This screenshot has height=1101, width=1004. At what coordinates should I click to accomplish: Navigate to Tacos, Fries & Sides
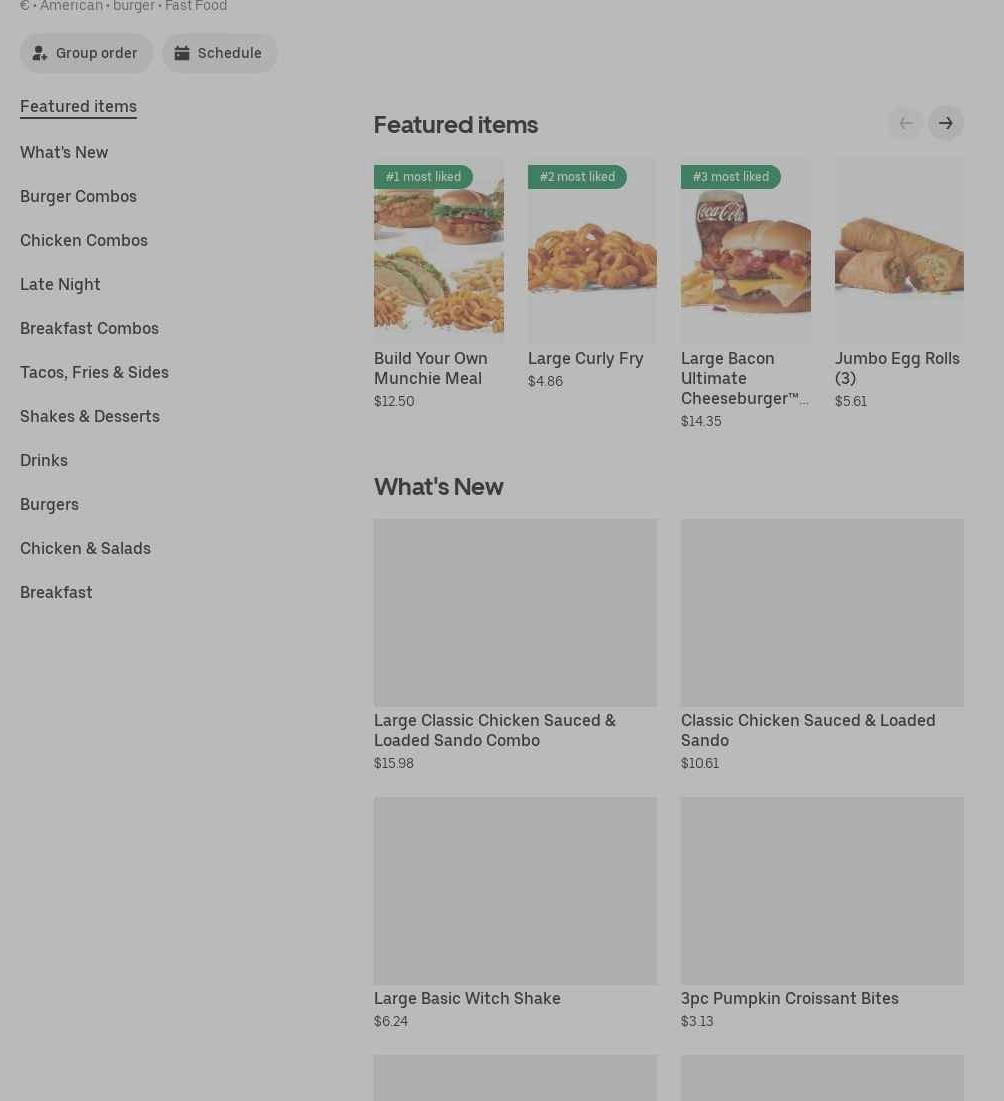pyautogui.click(x=94, y=372)
